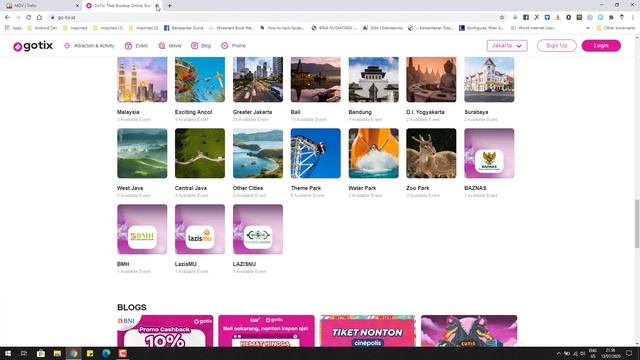Screen dimensions: 640x360
Task: Click the browser home icon
Action: click(39, 18)
